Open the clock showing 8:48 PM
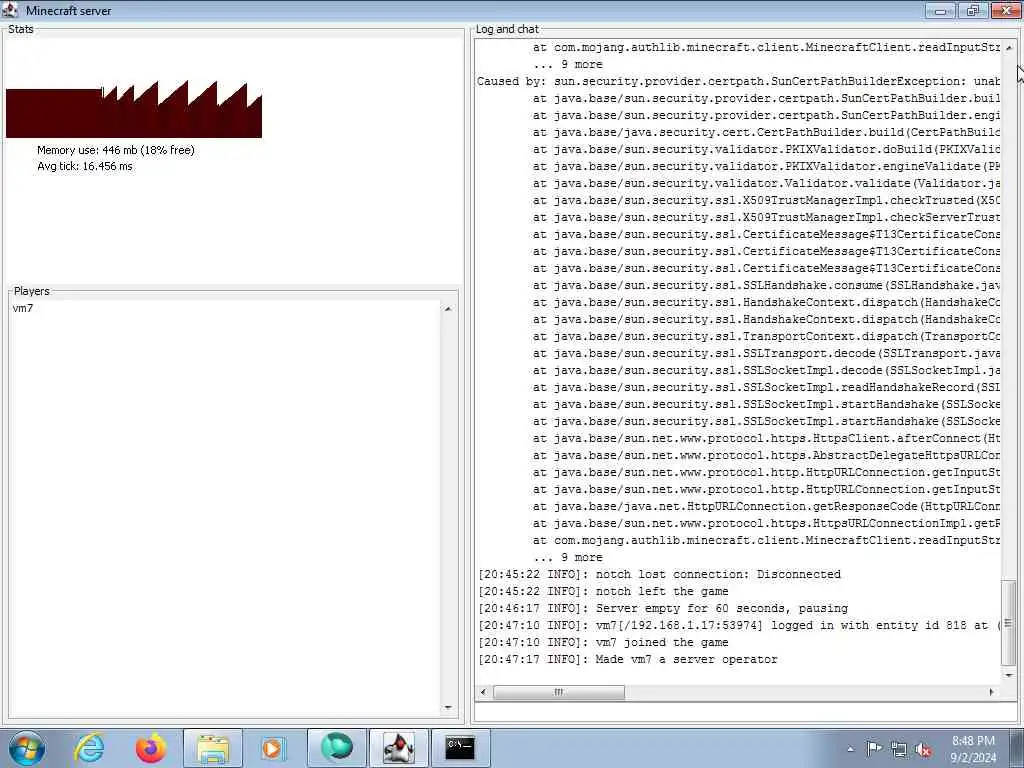 pos(973,749)
